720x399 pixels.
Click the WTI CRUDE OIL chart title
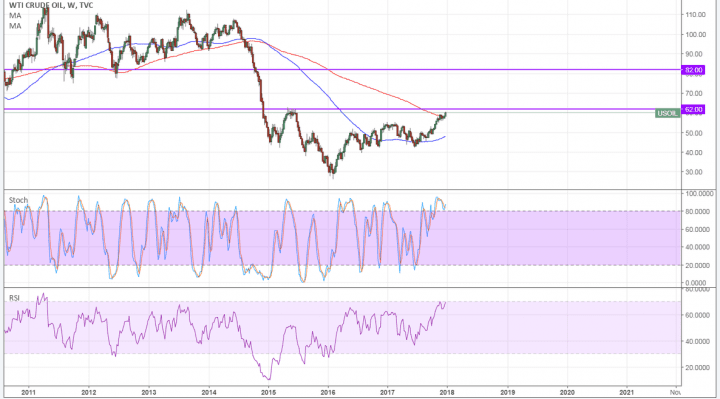[x=51, y=6]
